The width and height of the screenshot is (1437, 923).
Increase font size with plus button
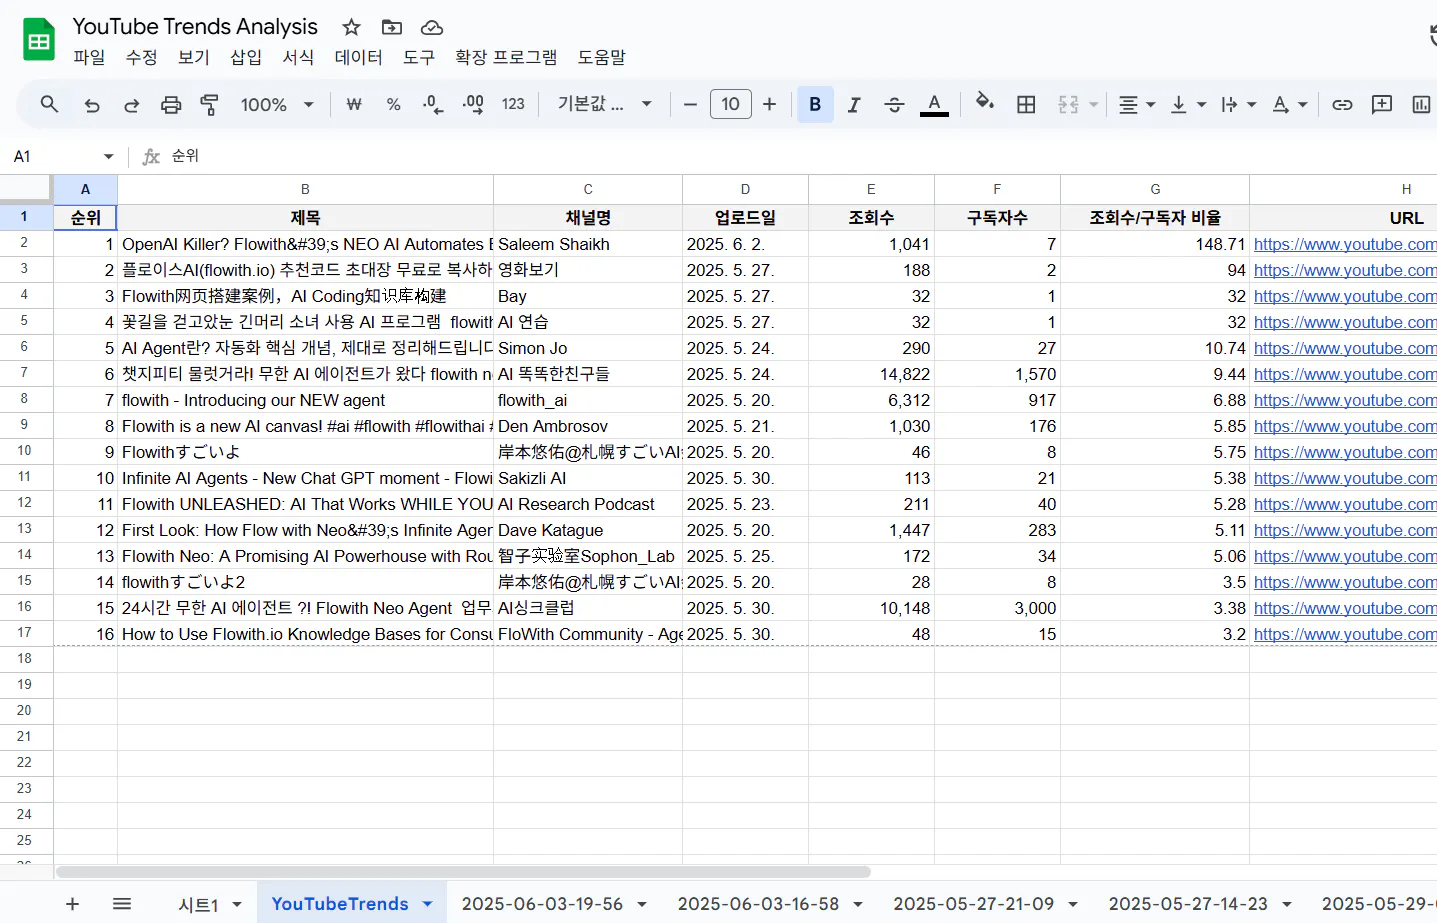click(769, 104)
